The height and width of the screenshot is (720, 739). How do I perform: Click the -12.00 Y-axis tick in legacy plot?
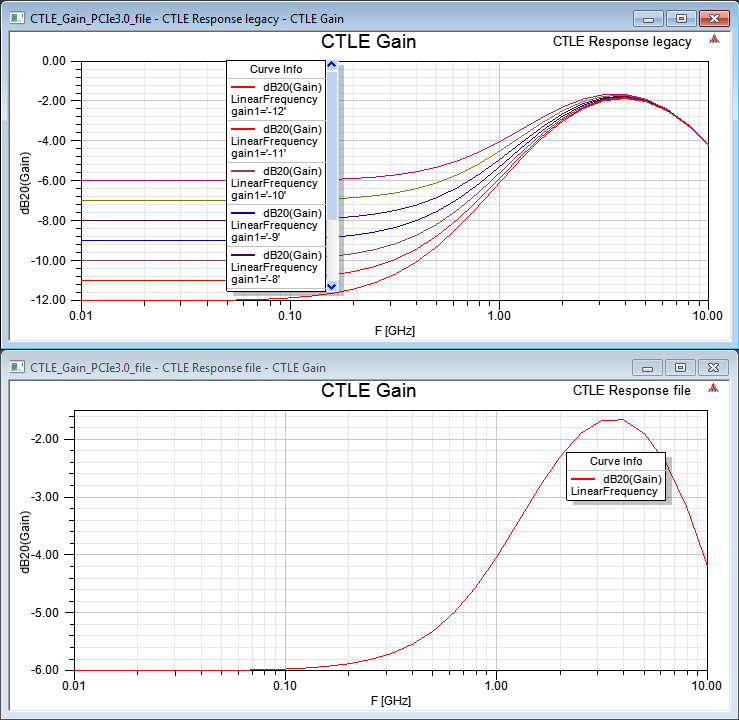click(x=49, y=300)
